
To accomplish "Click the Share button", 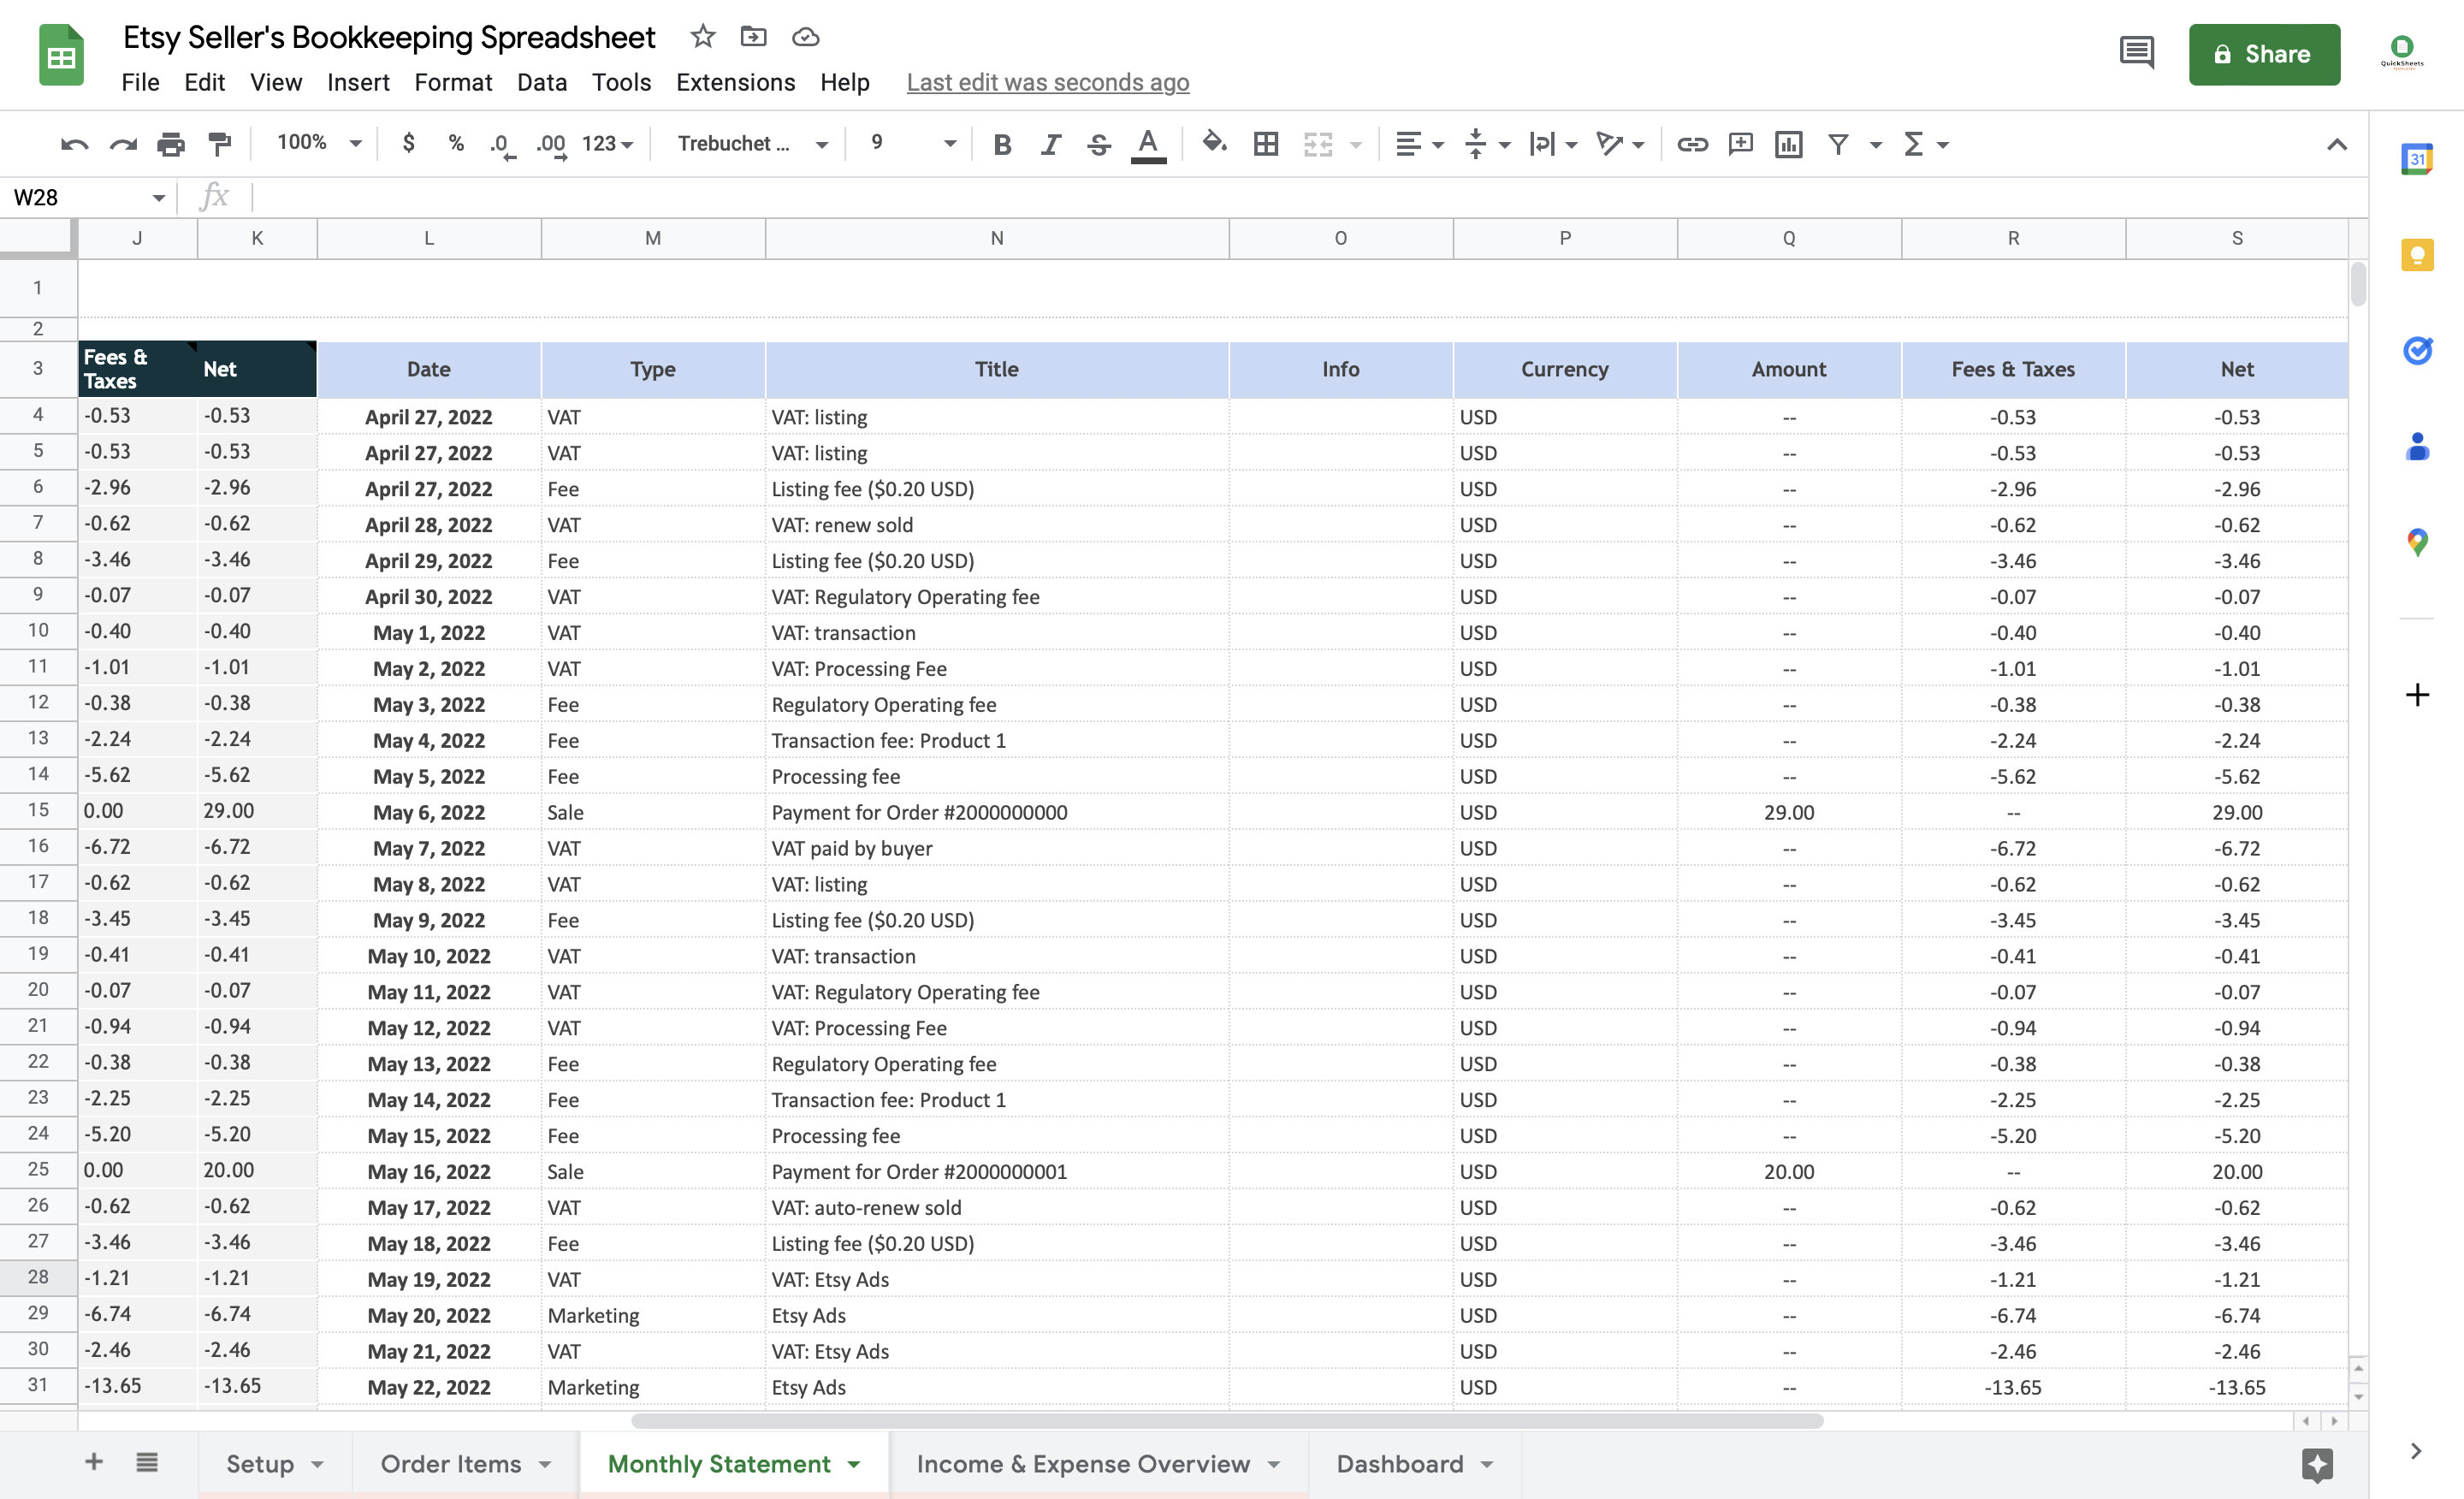I will point(2264,54).
